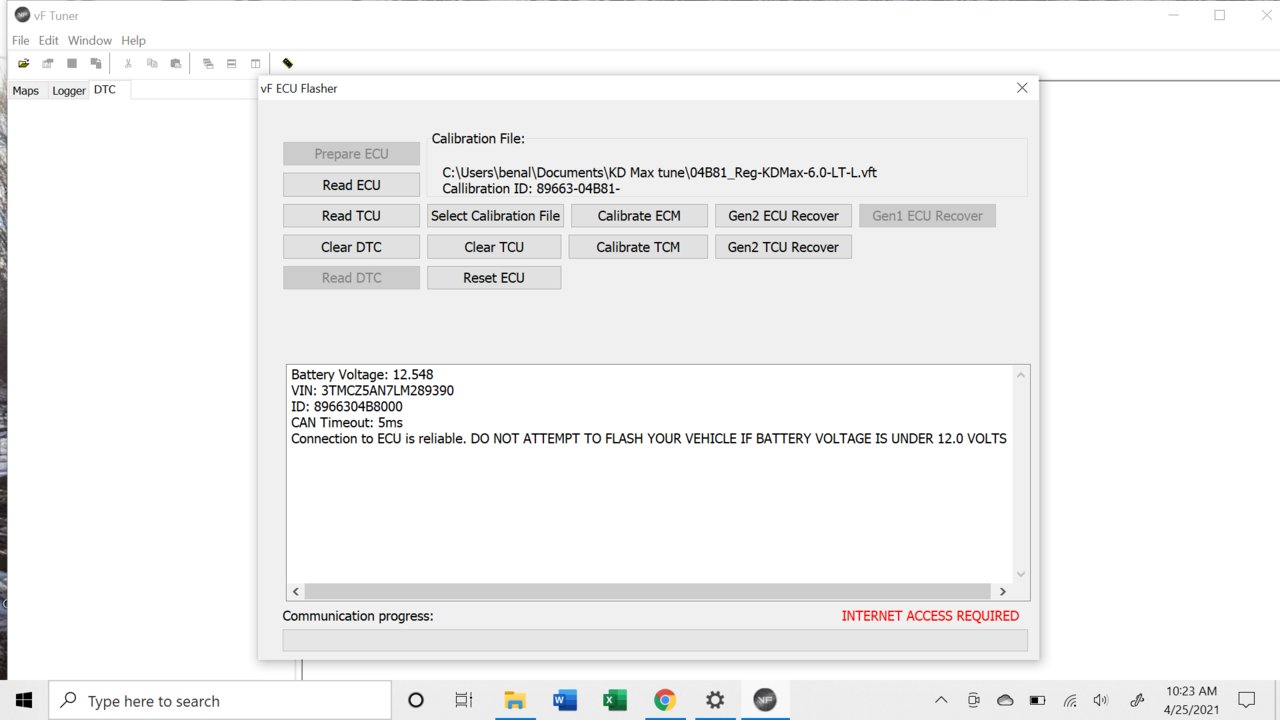Image resolution: width=1280 pixels, height=720 pixels.
Task: Click the calibration file path text
Action: [659, 172]
